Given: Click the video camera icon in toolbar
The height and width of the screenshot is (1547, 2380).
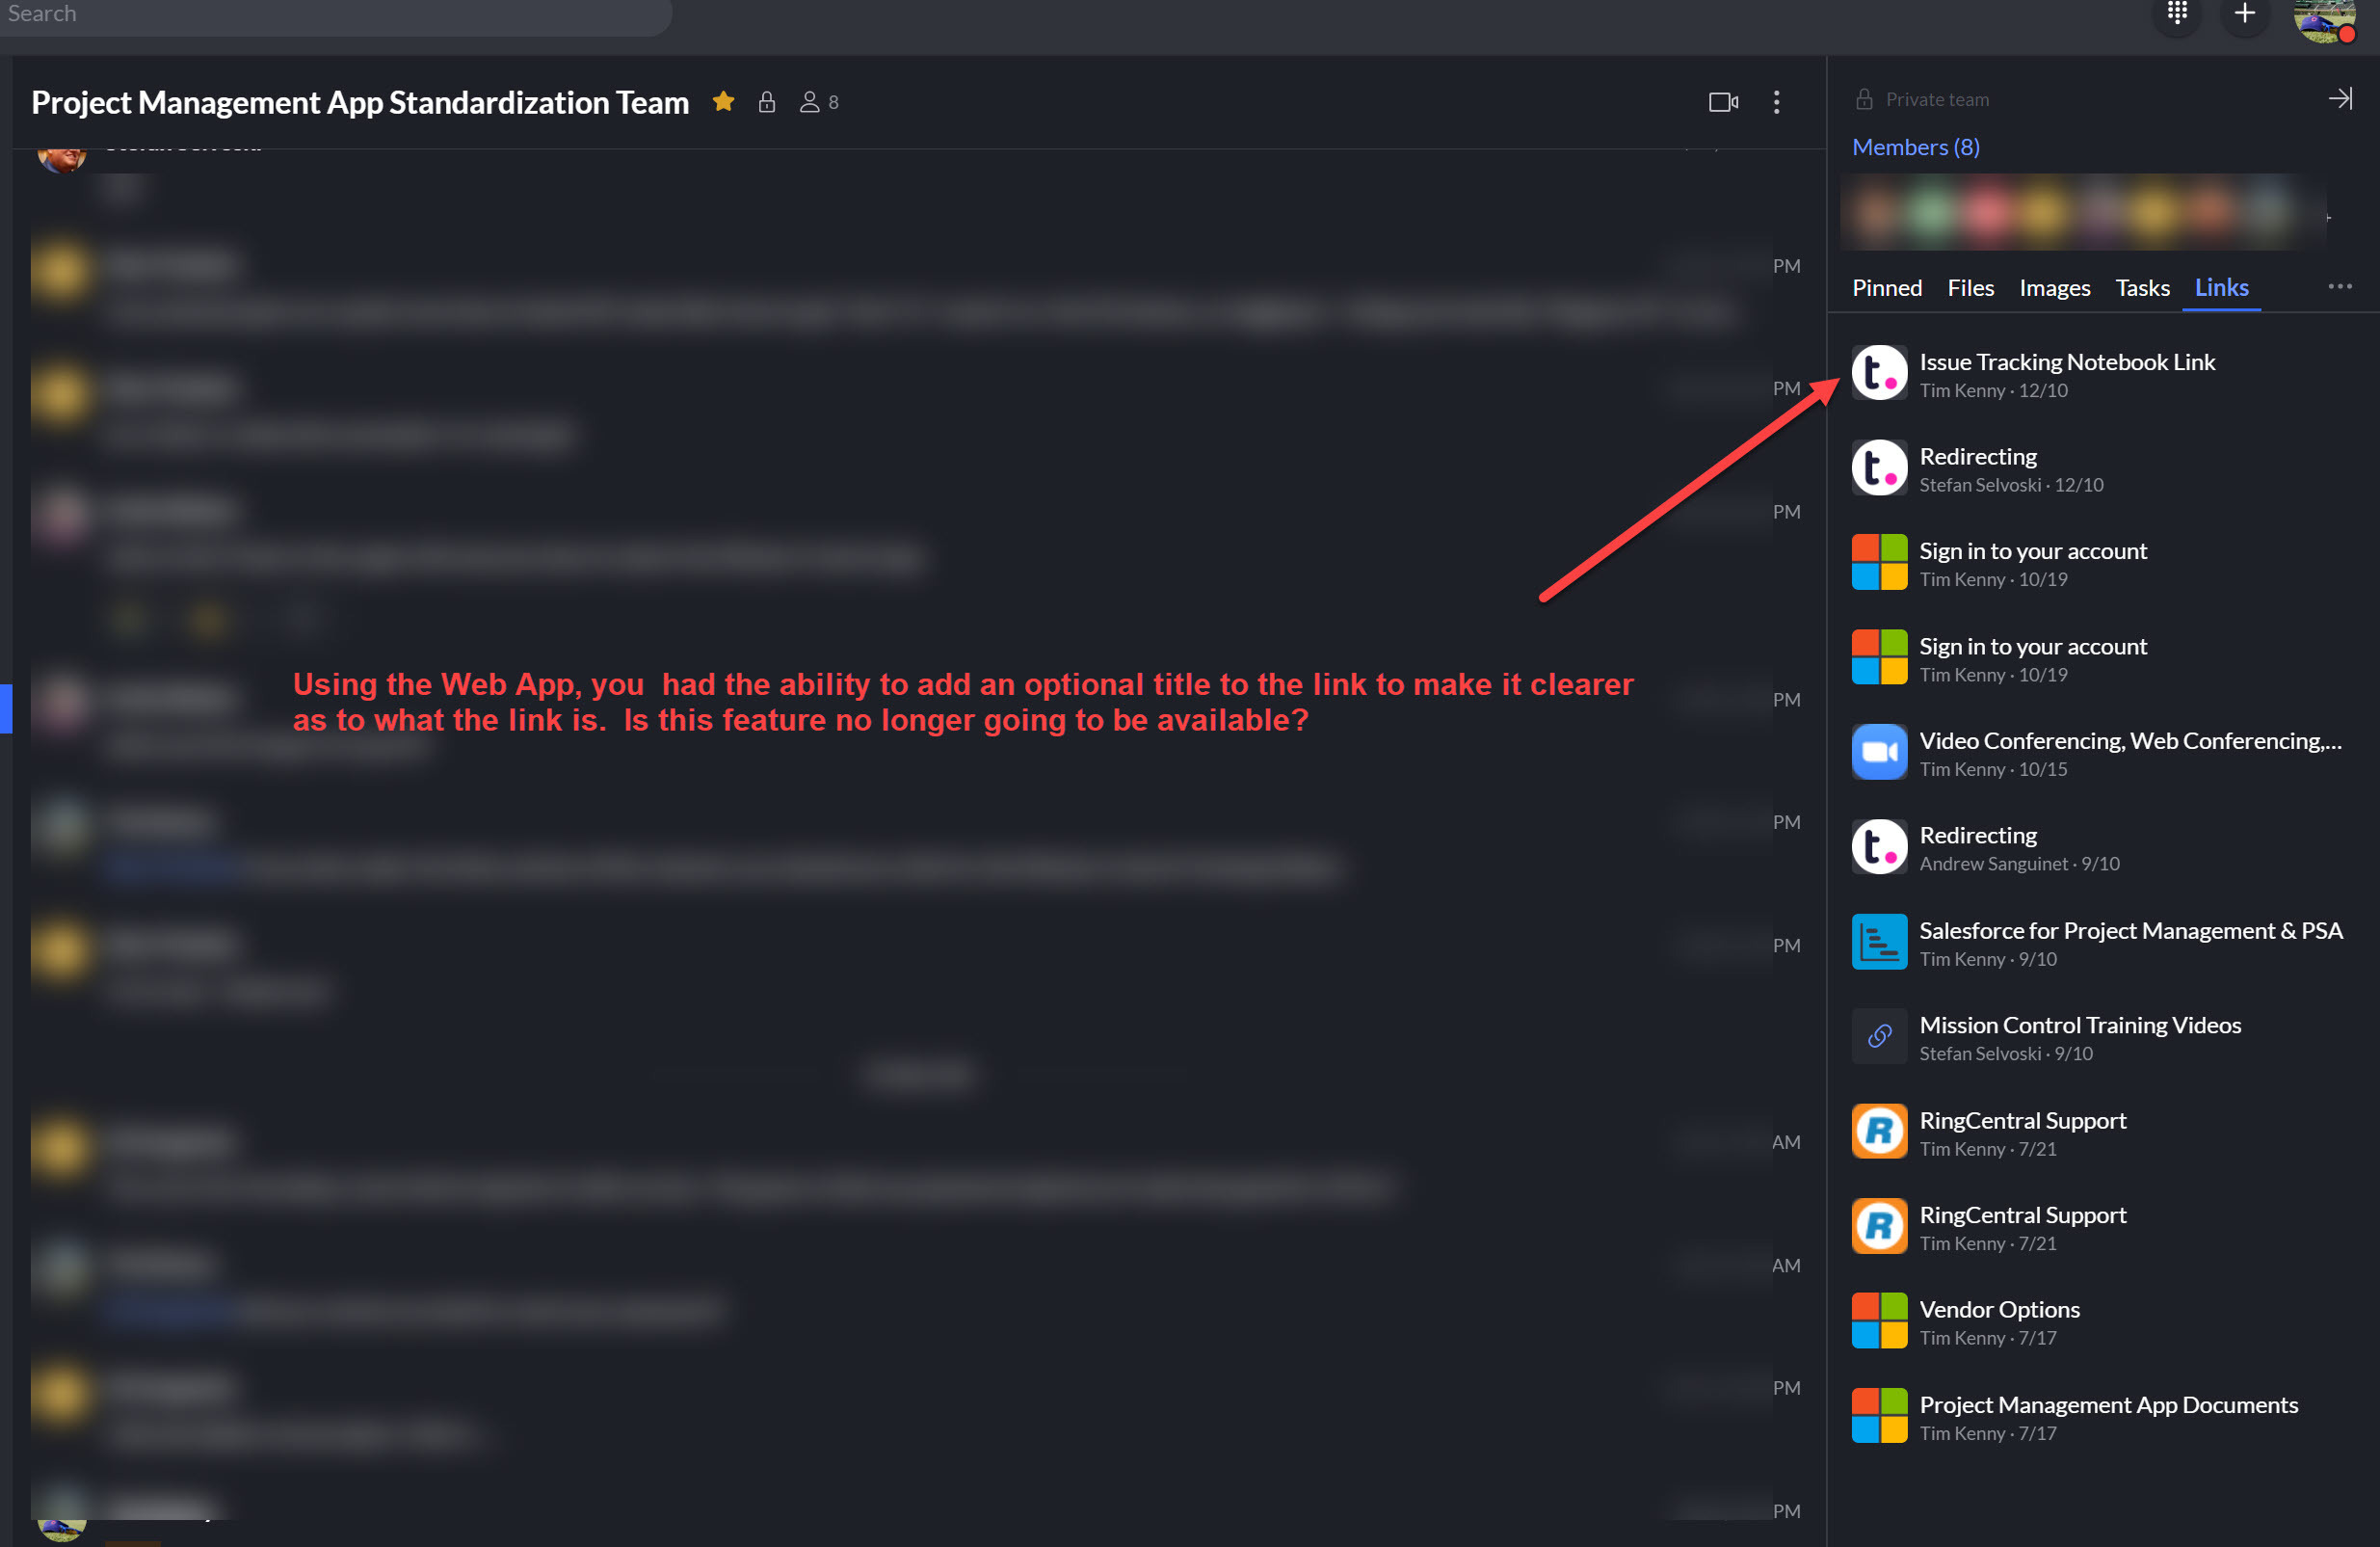Looking at the screenshot, I should point(1723,100).
